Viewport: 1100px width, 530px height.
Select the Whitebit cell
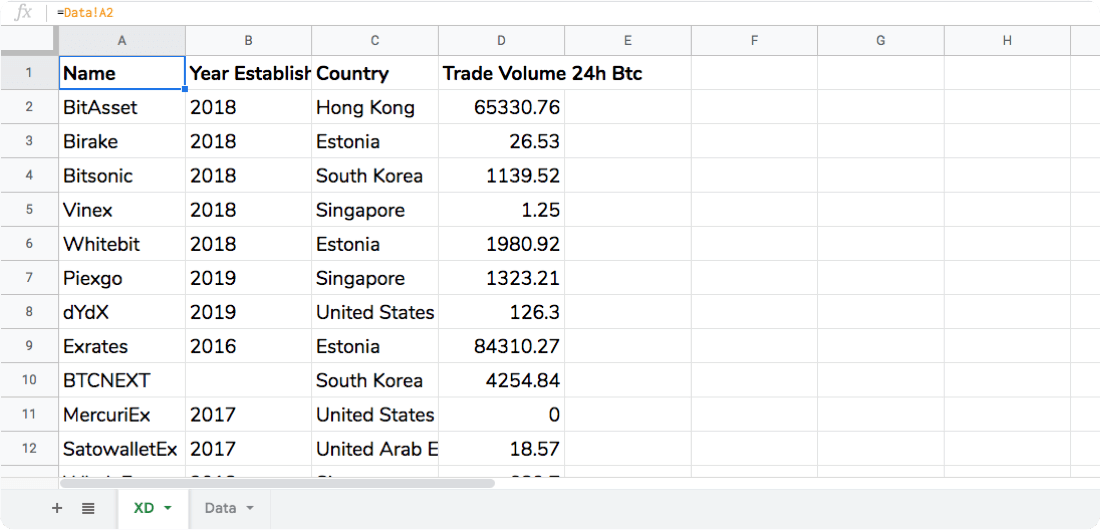coord(122,244)
